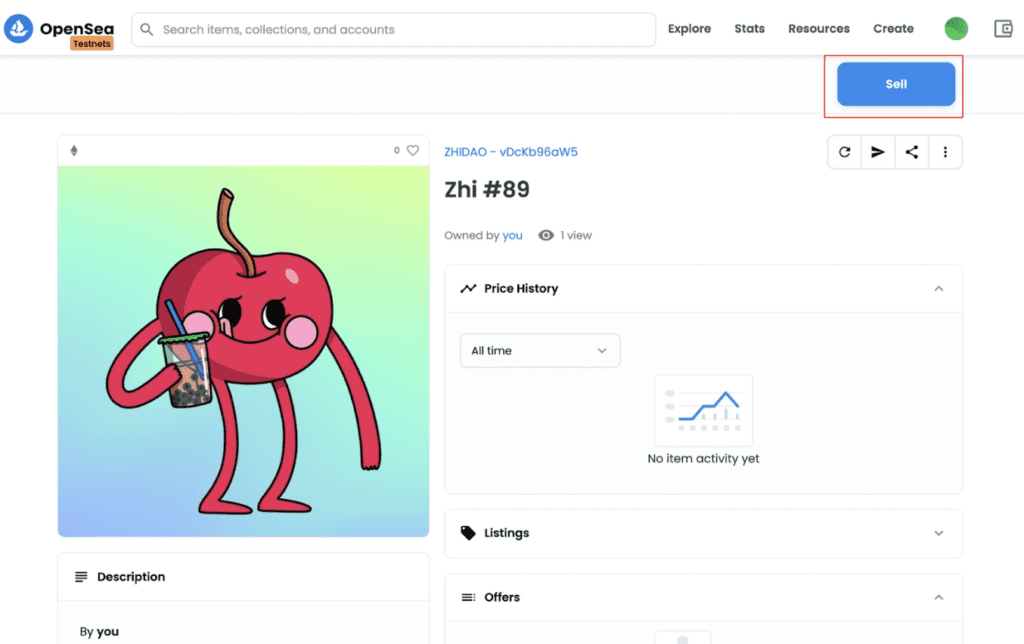Refresh metadata with the reload icon
The height and width of the screenshot is (644, 1024).
(x=844, y=152)
